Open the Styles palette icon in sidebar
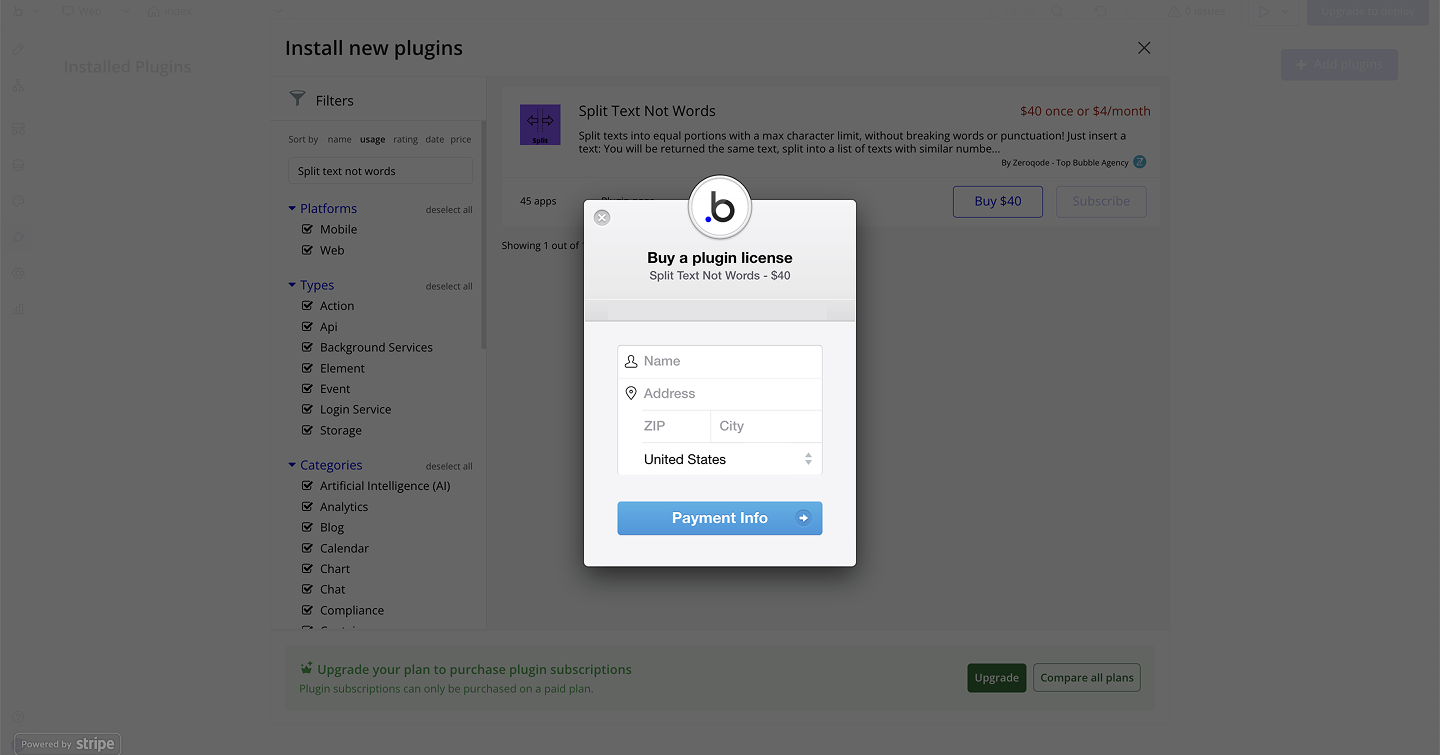This screenshot has width=1440, height=755. pos(18,201)
